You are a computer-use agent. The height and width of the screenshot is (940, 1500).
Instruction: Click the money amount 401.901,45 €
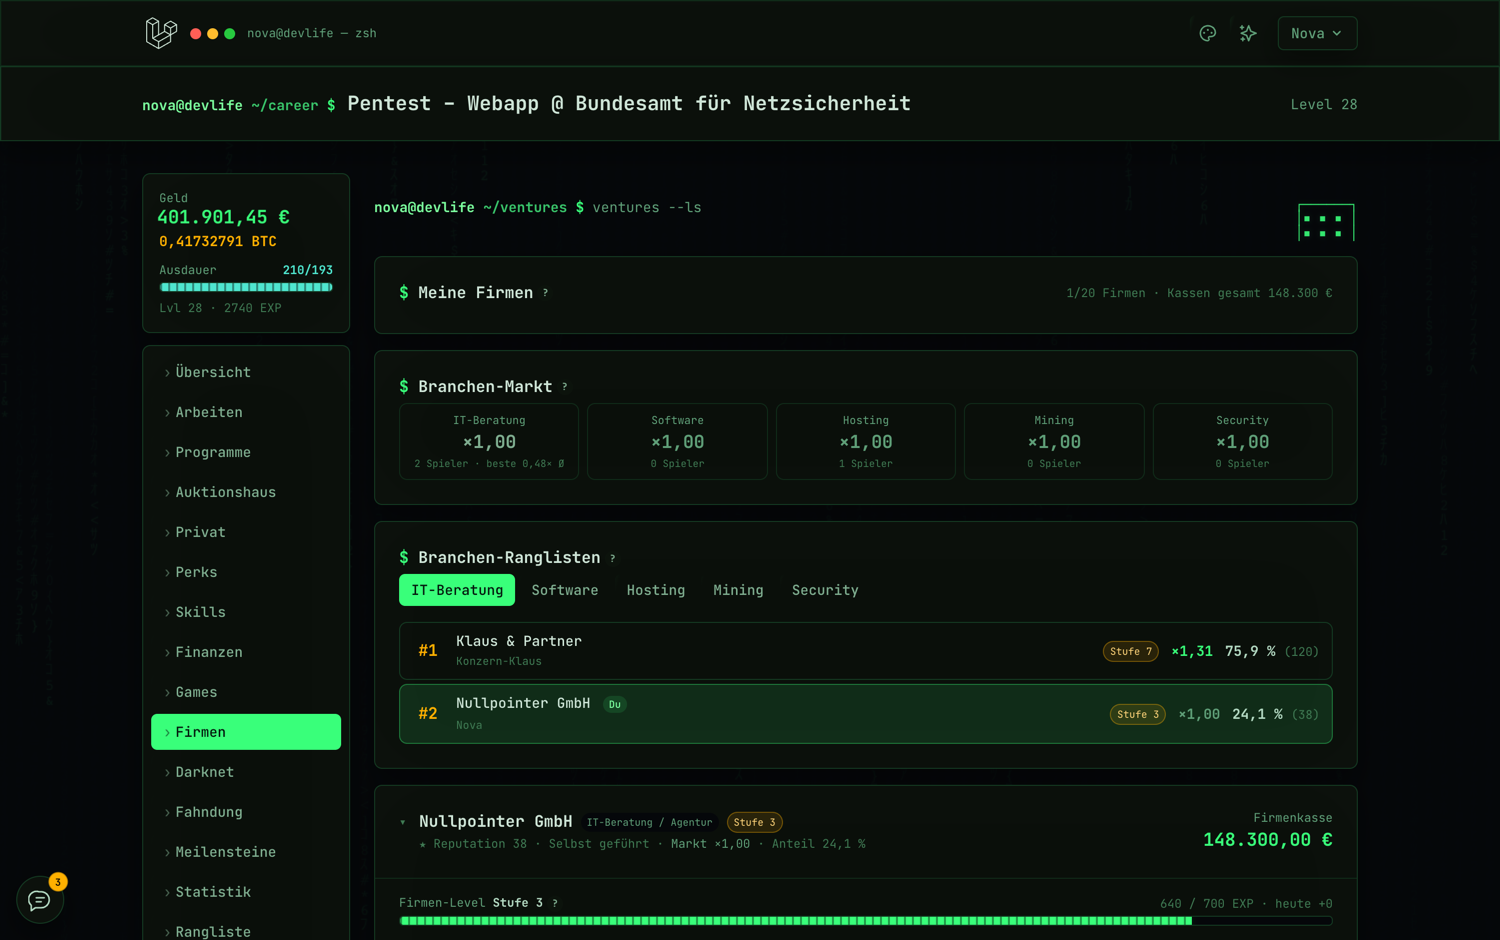224,217
